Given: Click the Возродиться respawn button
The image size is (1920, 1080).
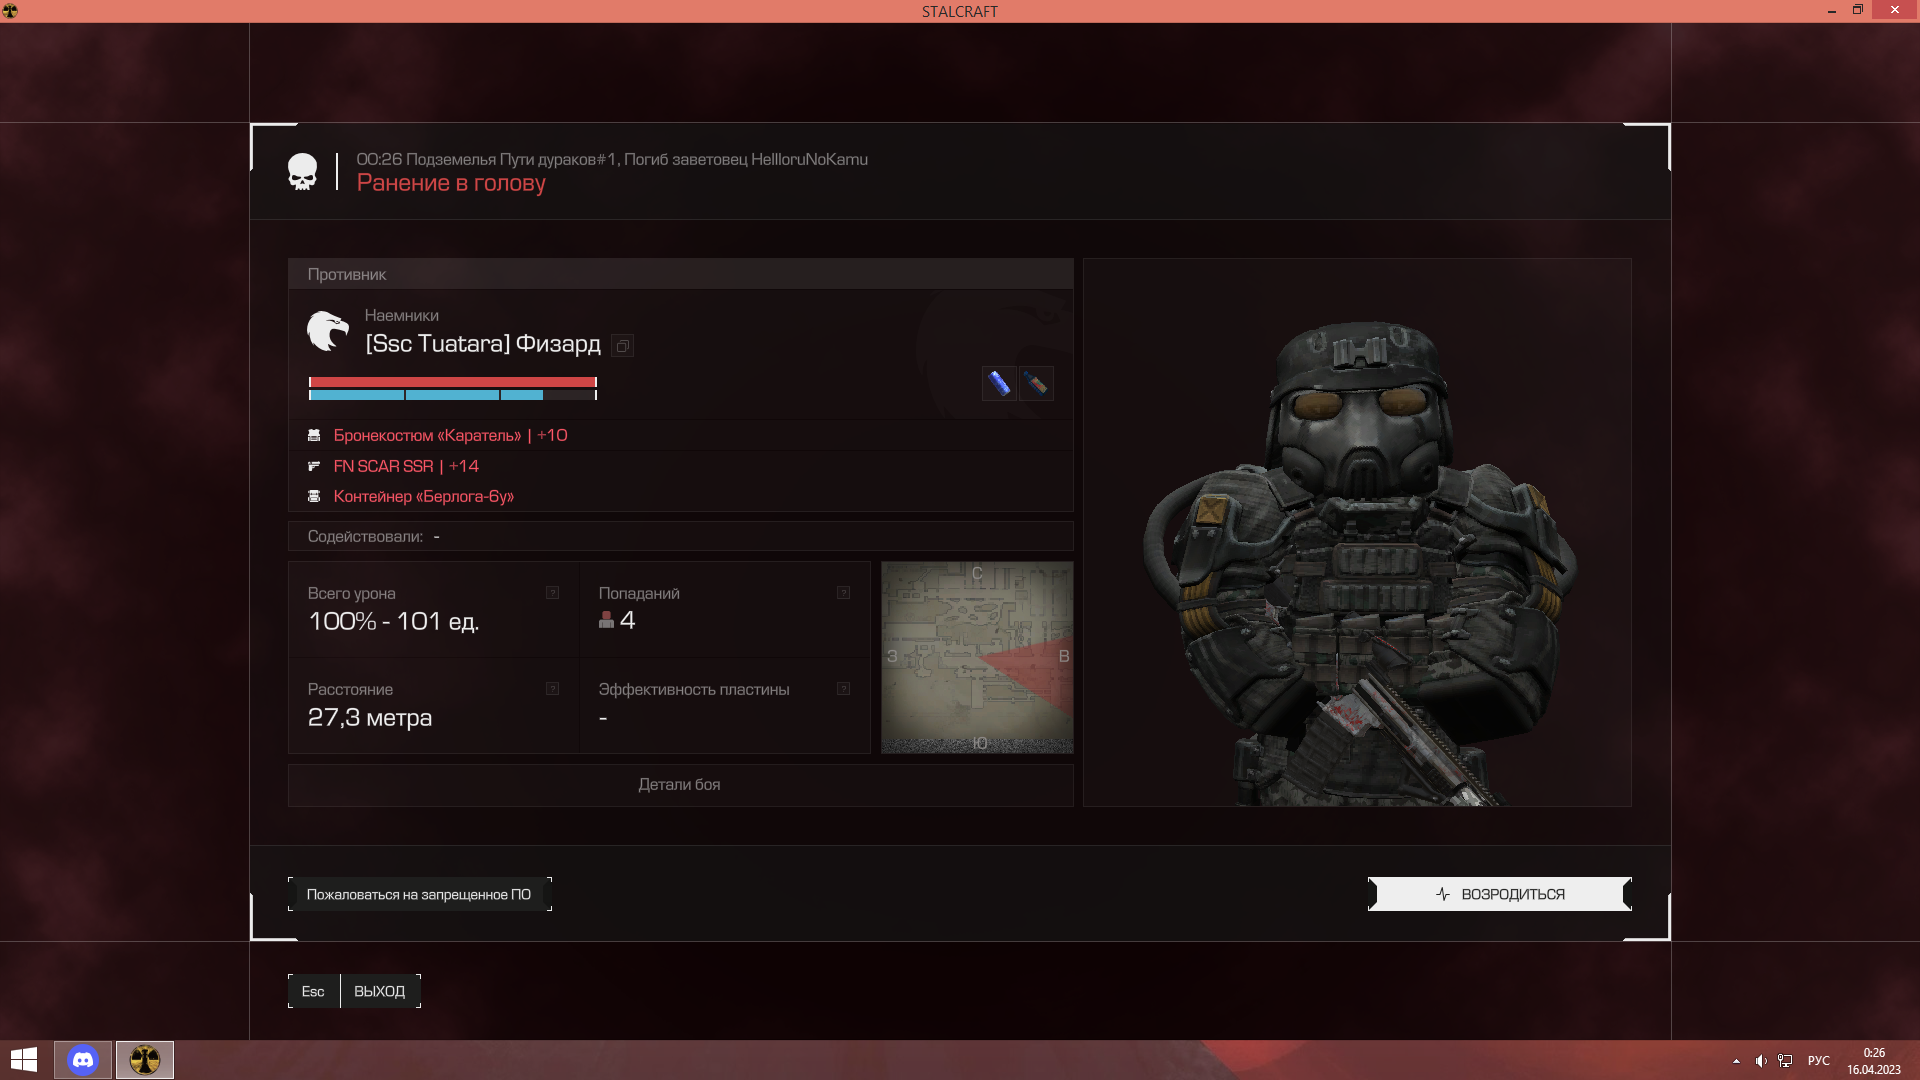Looking at the screenshot, I should tap(1499, 894).
